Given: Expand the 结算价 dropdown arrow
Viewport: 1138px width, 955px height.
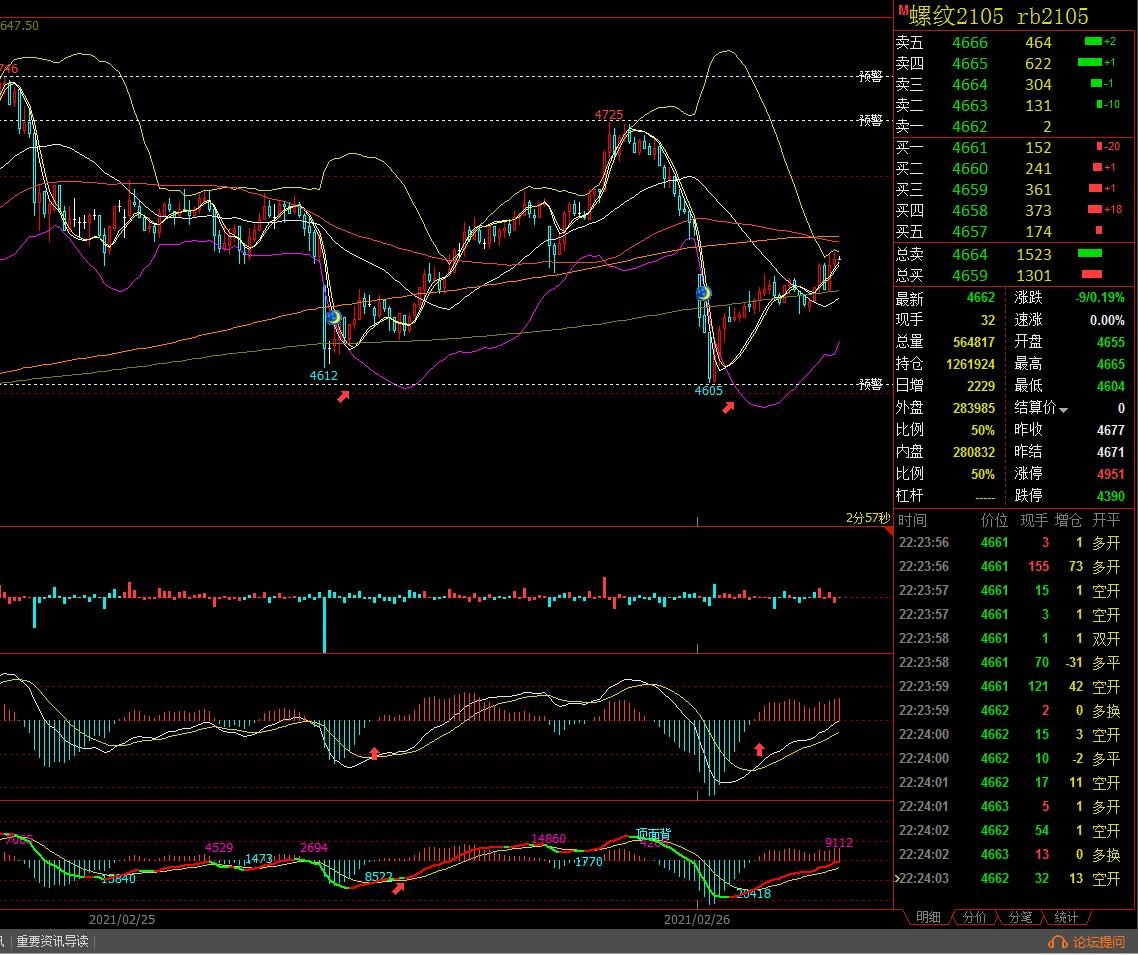Looking at the screenshot, I should [x=1063, y=410].
